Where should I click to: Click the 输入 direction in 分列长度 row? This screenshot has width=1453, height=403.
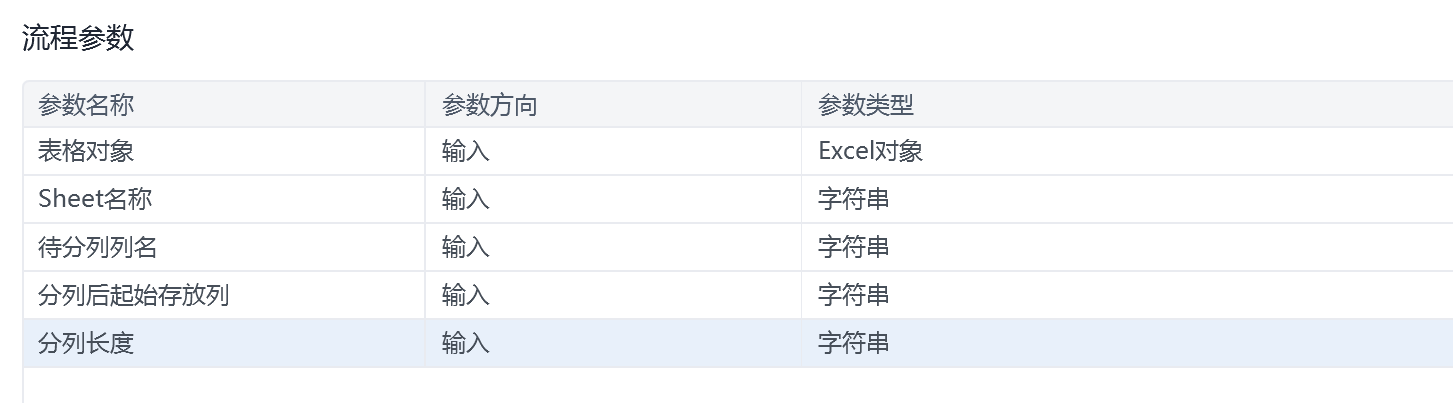coord(465,343)
